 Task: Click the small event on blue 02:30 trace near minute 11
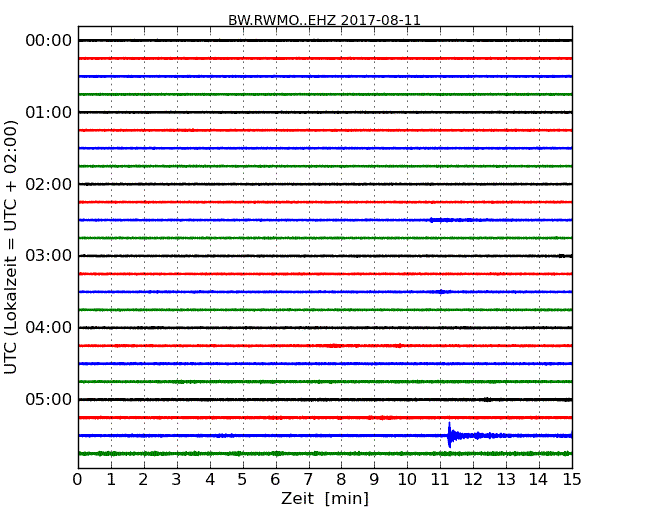pyautogui.click(x=451, y=220)
